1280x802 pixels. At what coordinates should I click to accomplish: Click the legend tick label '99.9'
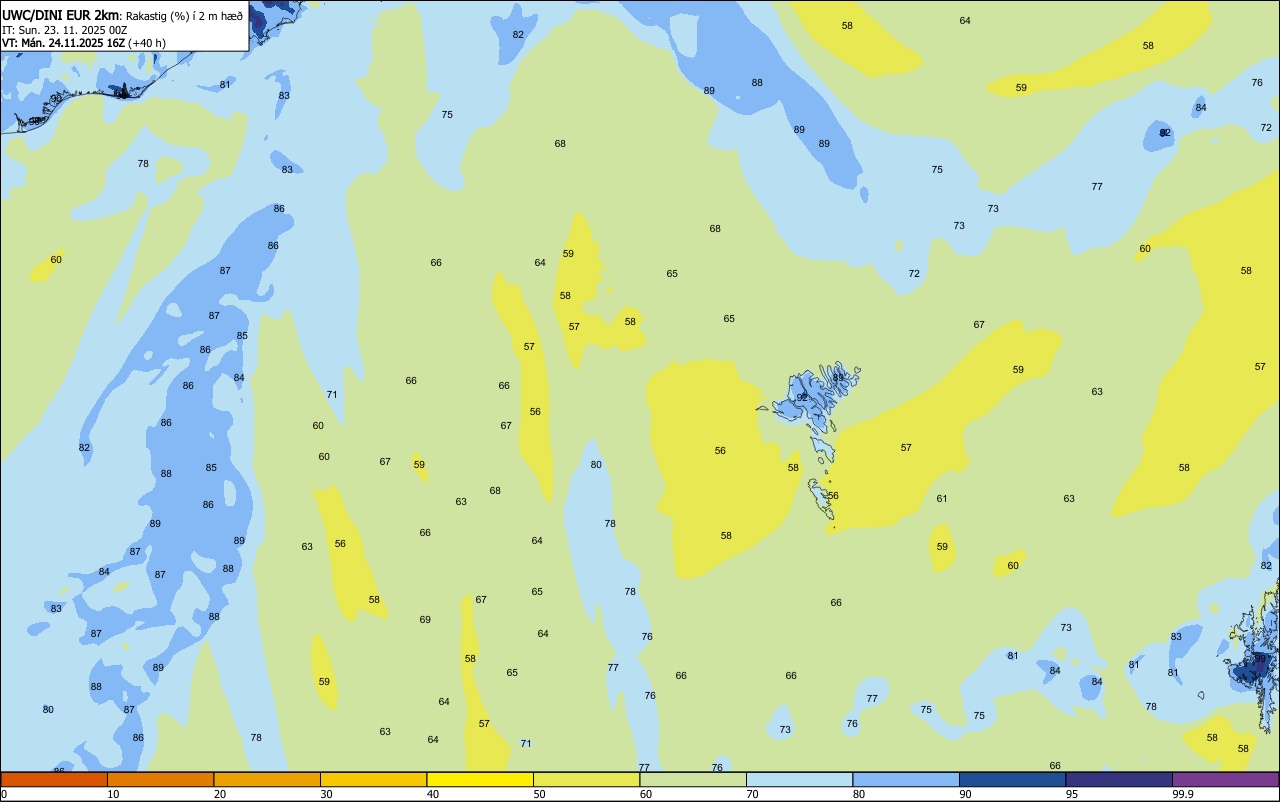[1182, 794]
